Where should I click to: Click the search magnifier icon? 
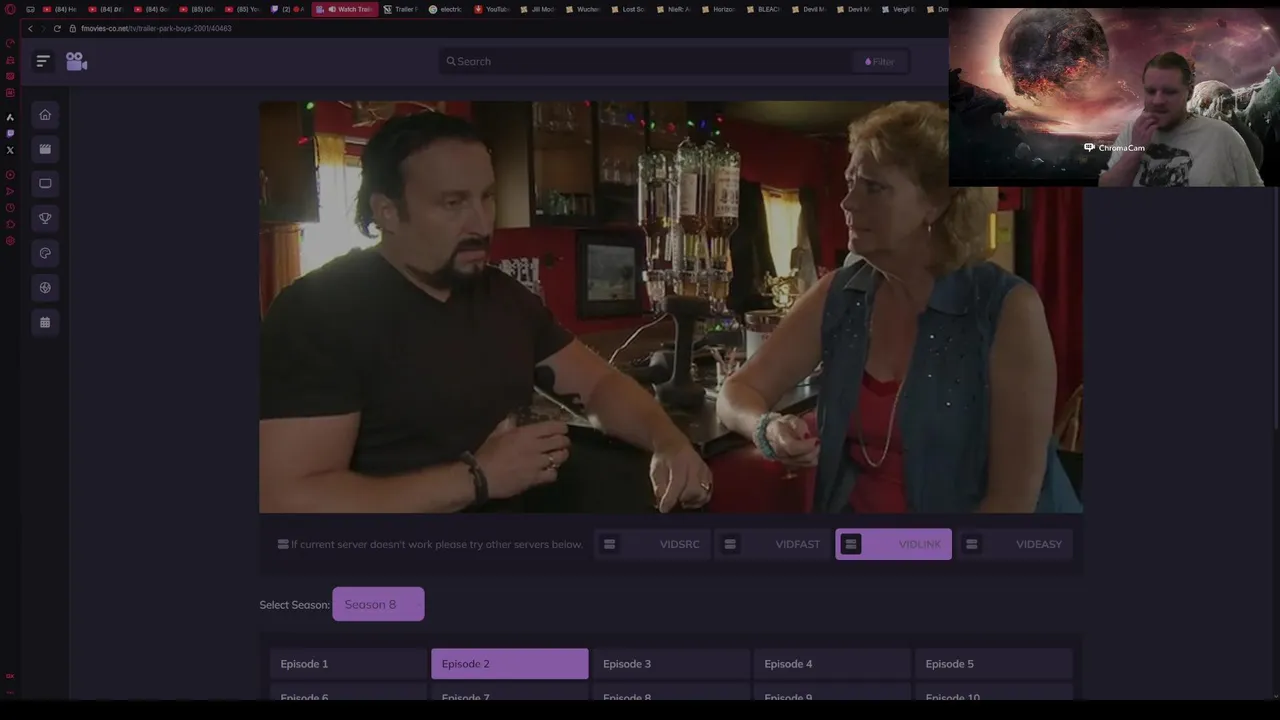point(451,61)
